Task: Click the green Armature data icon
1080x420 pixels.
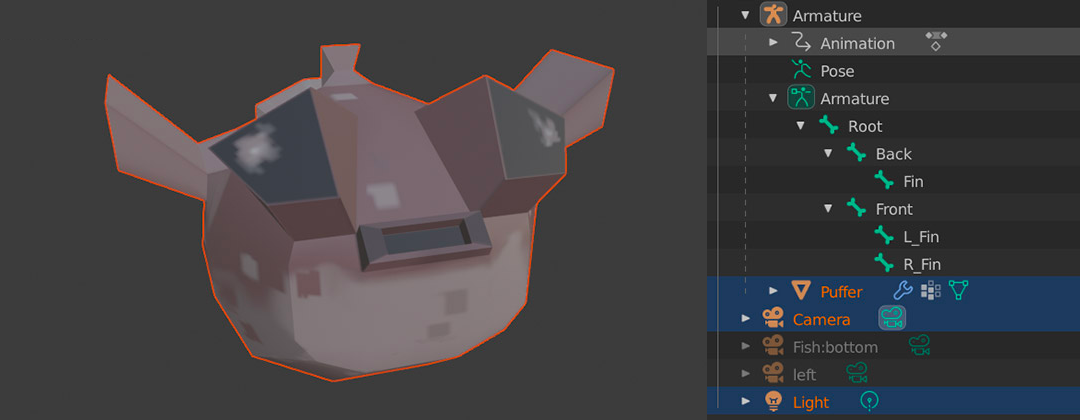Action: [x=801, y=98]
